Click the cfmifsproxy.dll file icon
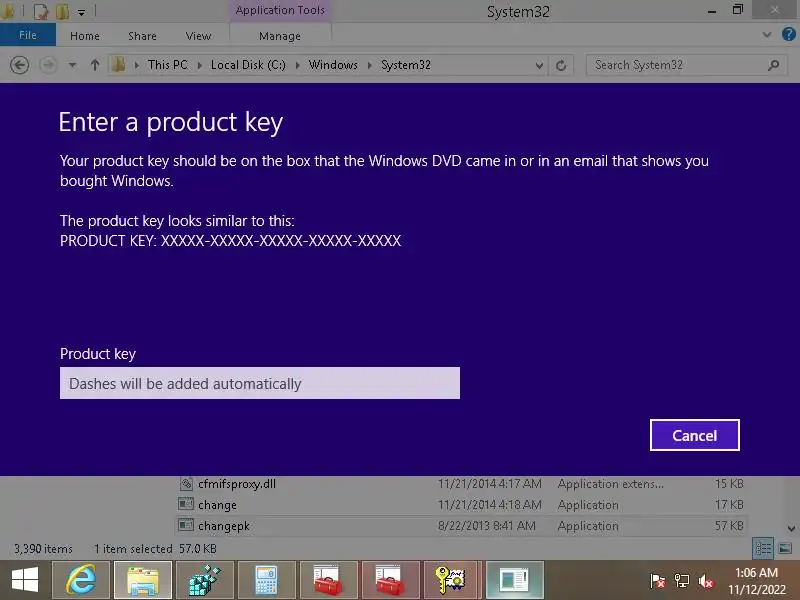The height and width of the screenshot is (600, 800). tap(186, 483)
